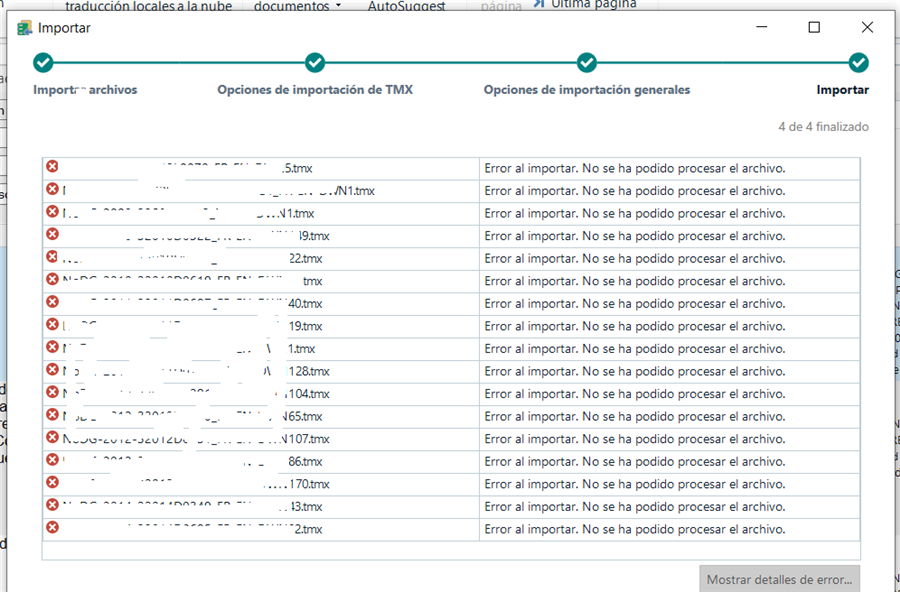This screenshot has width=900, height=592.
Task: Click the red error icon for file ending 5.tmx
Action: [x=52, y=167]
